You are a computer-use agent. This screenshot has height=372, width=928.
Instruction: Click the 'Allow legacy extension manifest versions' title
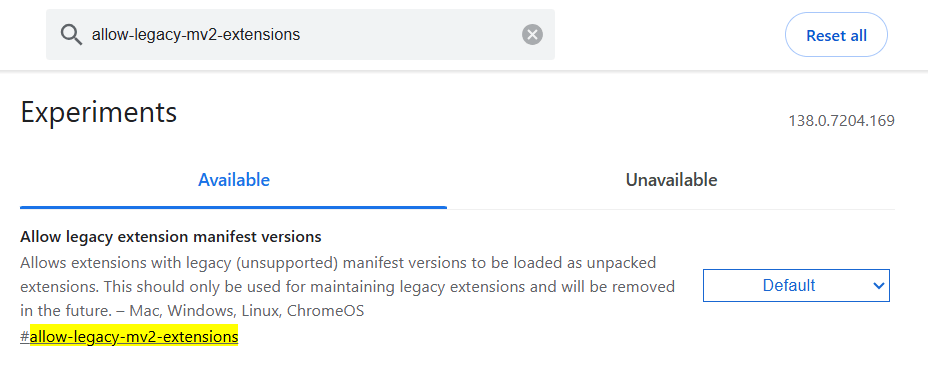point(170,237)
